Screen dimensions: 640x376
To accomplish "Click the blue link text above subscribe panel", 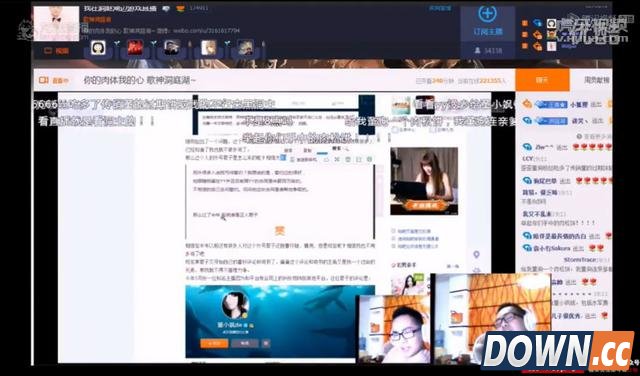I will point(440,8).
